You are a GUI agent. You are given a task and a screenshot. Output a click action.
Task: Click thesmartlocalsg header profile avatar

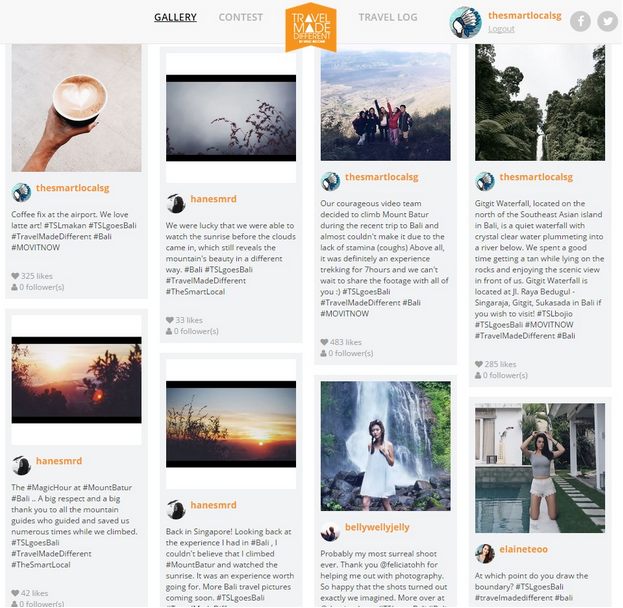click(x=466, y=22)
